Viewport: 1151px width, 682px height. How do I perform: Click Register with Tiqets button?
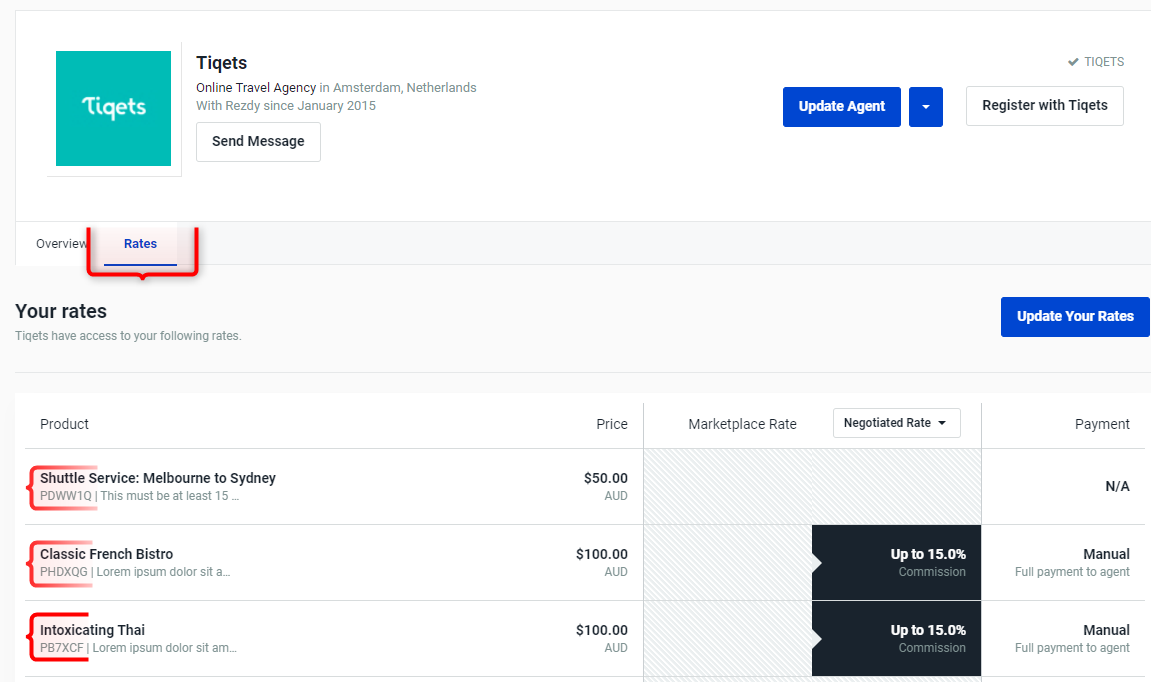coord(1045,106)
